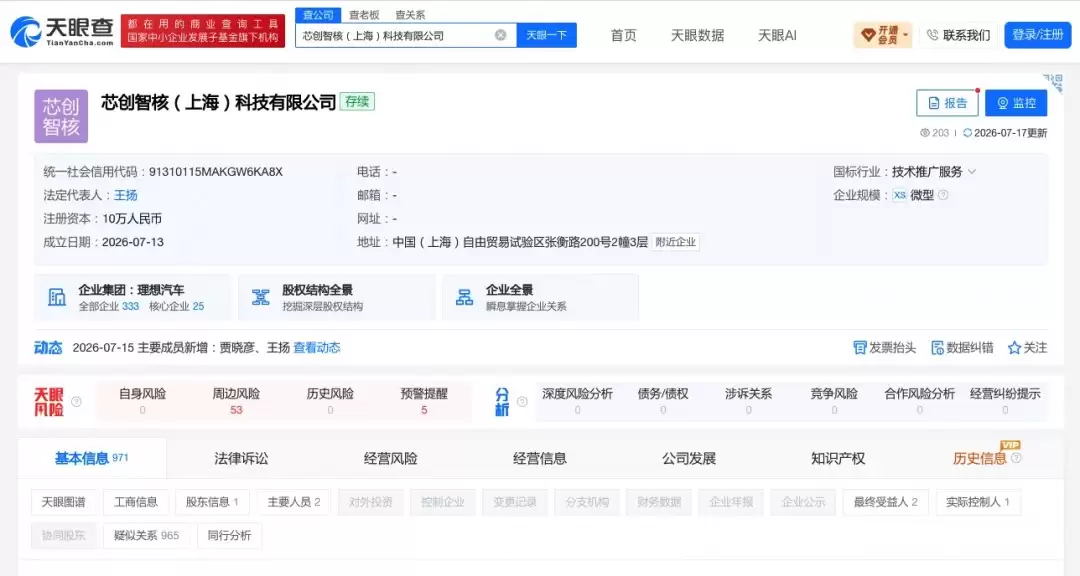Open 涉诉关系 analysis item

click(749, 401)
